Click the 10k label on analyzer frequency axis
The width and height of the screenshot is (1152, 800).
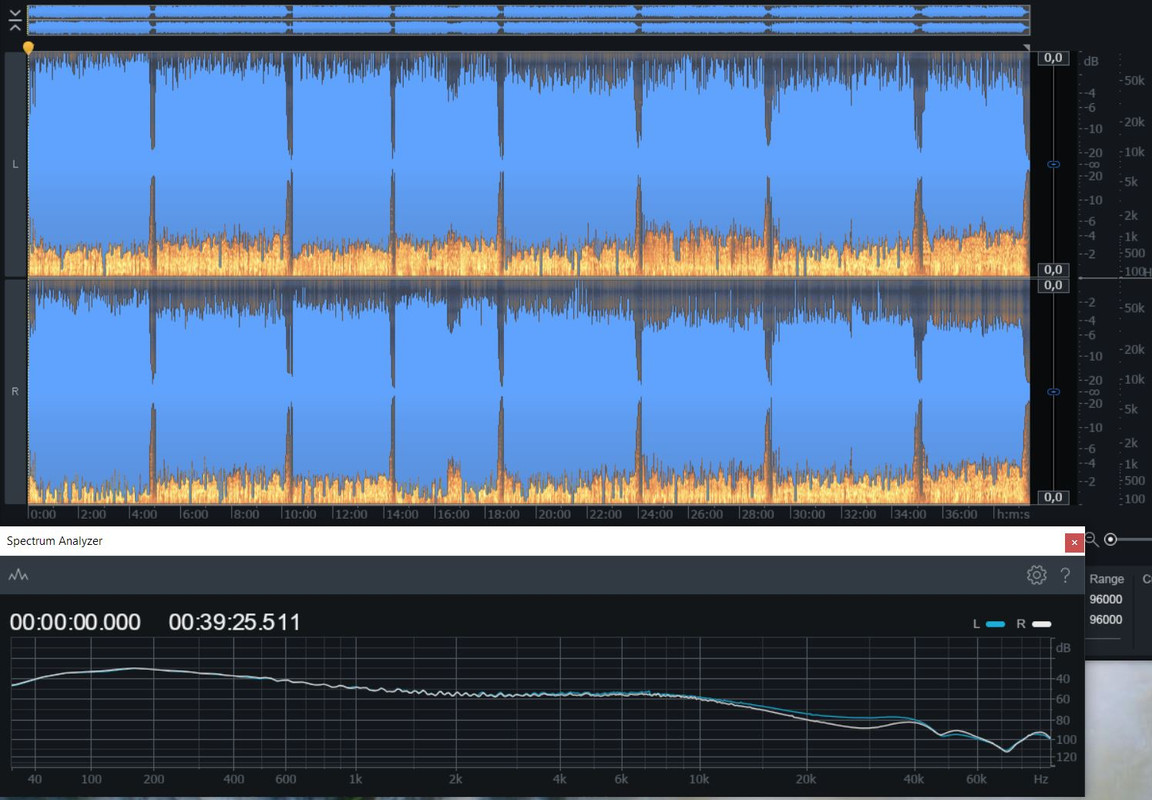click(699, 779)
